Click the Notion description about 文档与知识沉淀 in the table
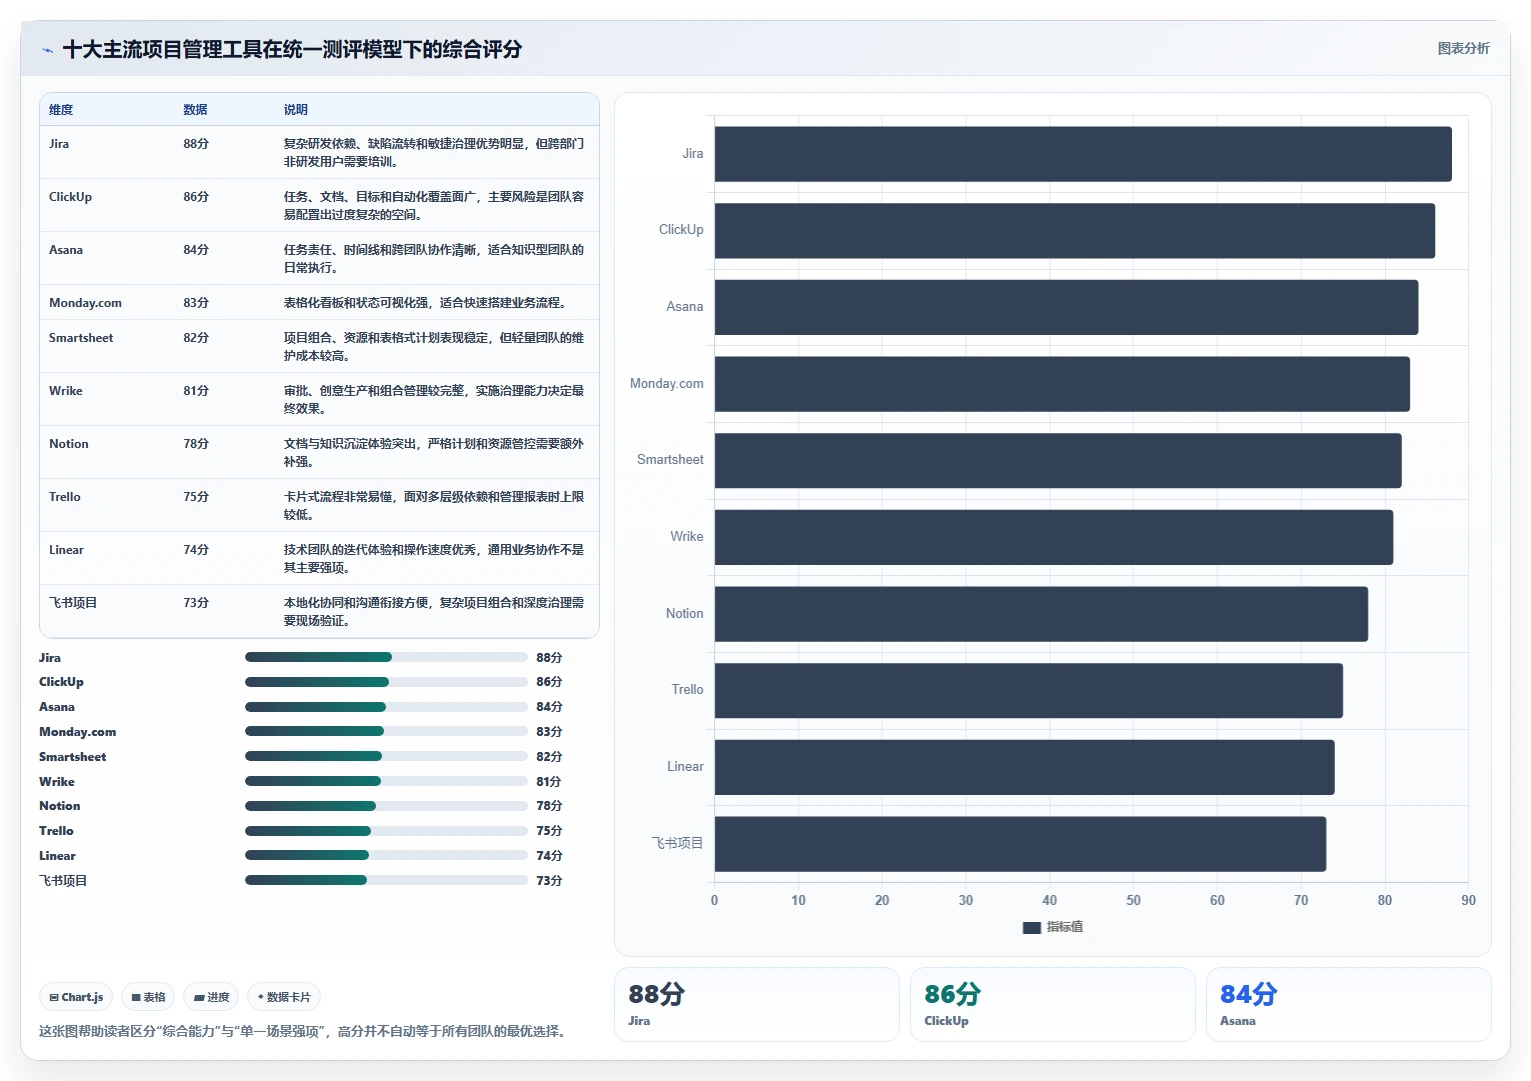This screenshot has height=1081, width=1531. [x=434, y=452]
